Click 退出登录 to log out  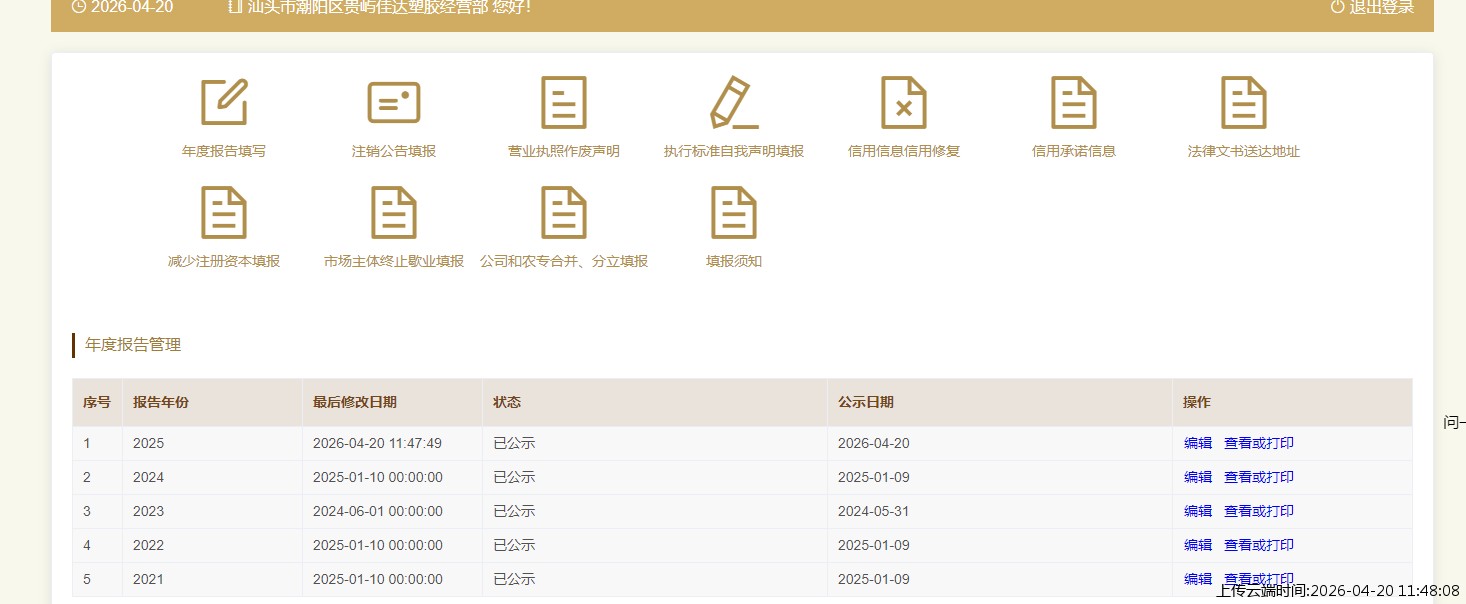click(1372, 7)
